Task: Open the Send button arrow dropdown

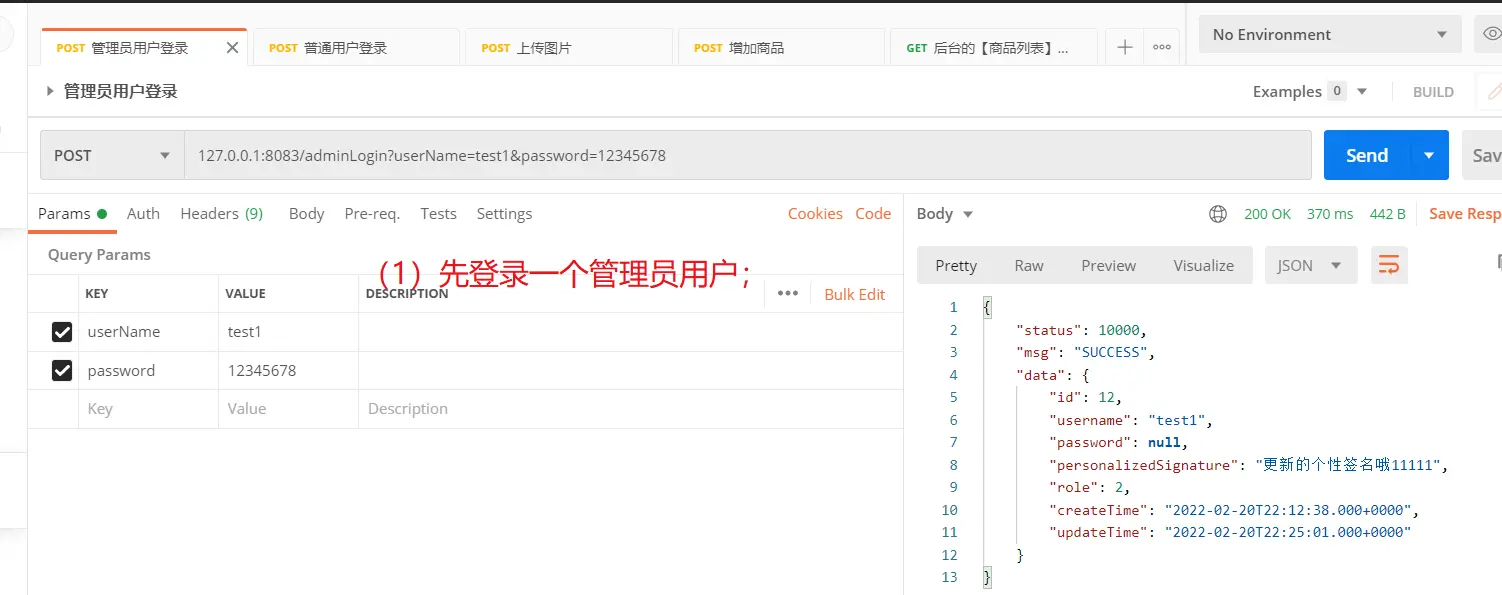Action: (x=1429, y=155)
